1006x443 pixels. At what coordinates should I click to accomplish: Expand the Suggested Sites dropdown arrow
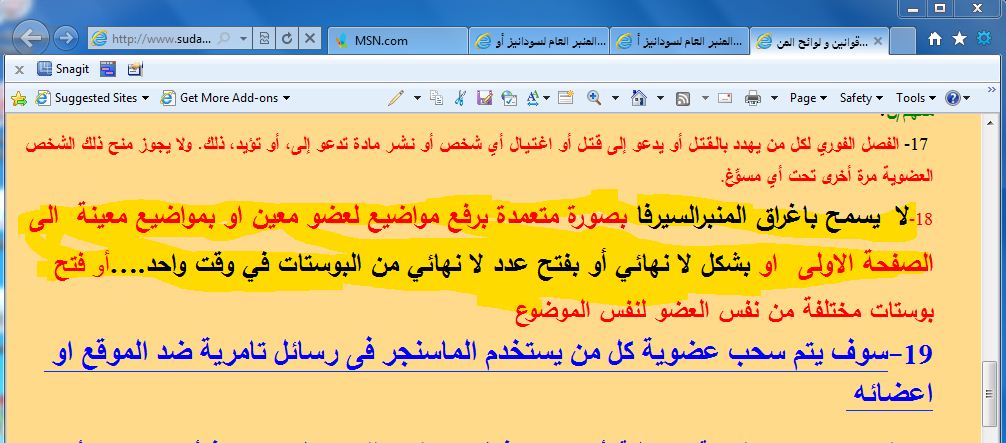tap(144, 98)
